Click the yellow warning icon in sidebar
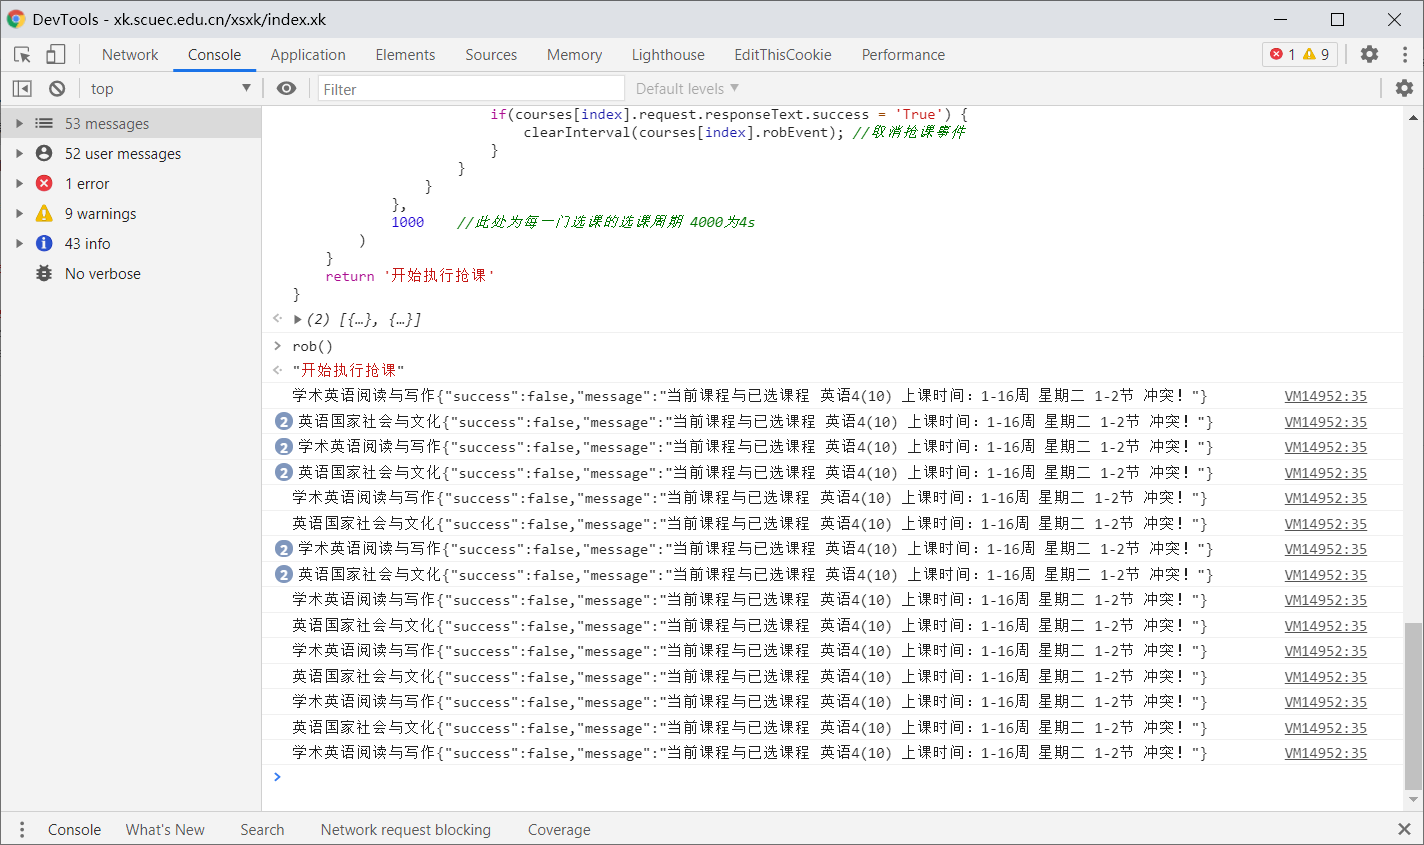The width and height of the screenshot is (1424, 845). [x=44, y=213]
